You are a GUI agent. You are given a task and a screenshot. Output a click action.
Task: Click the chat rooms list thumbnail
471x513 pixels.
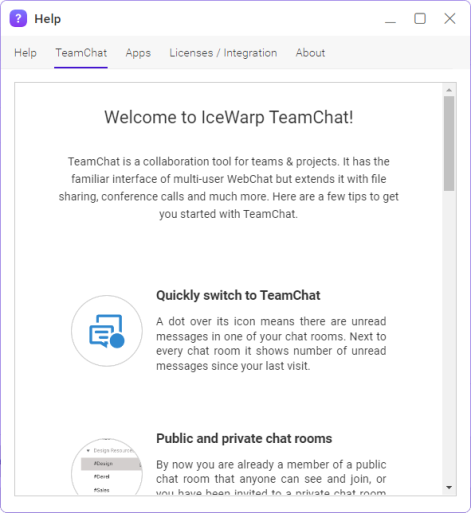point(107,467)
